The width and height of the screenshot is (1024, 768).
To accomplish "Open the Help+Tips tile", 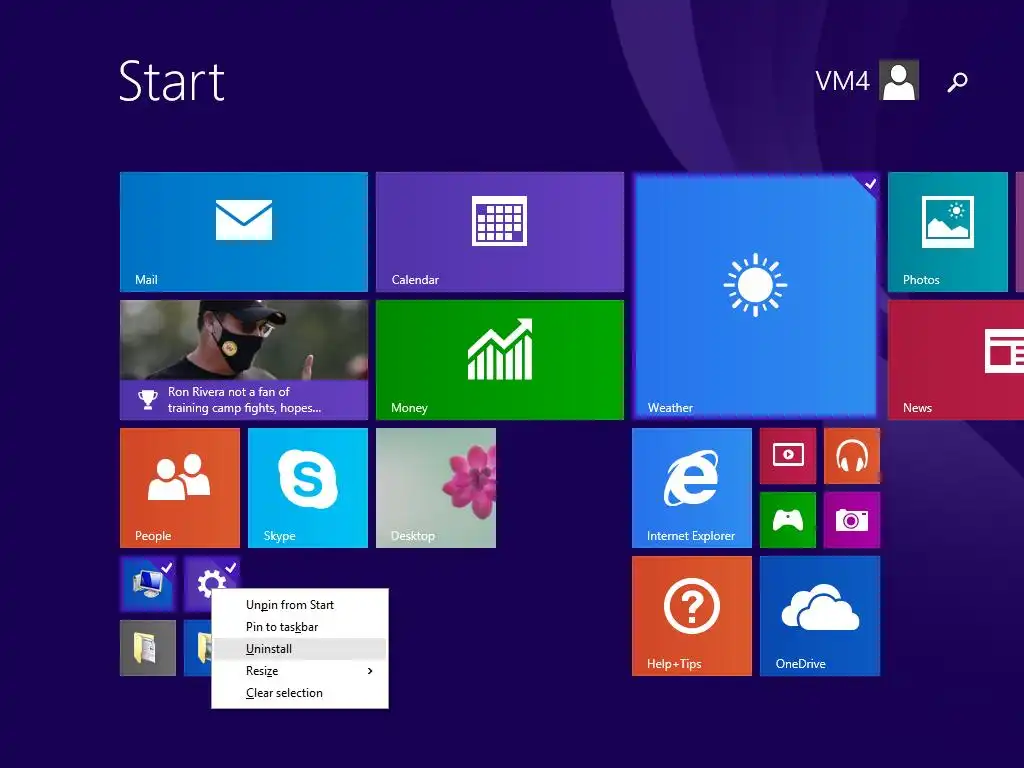I will [x=692, y=616].
